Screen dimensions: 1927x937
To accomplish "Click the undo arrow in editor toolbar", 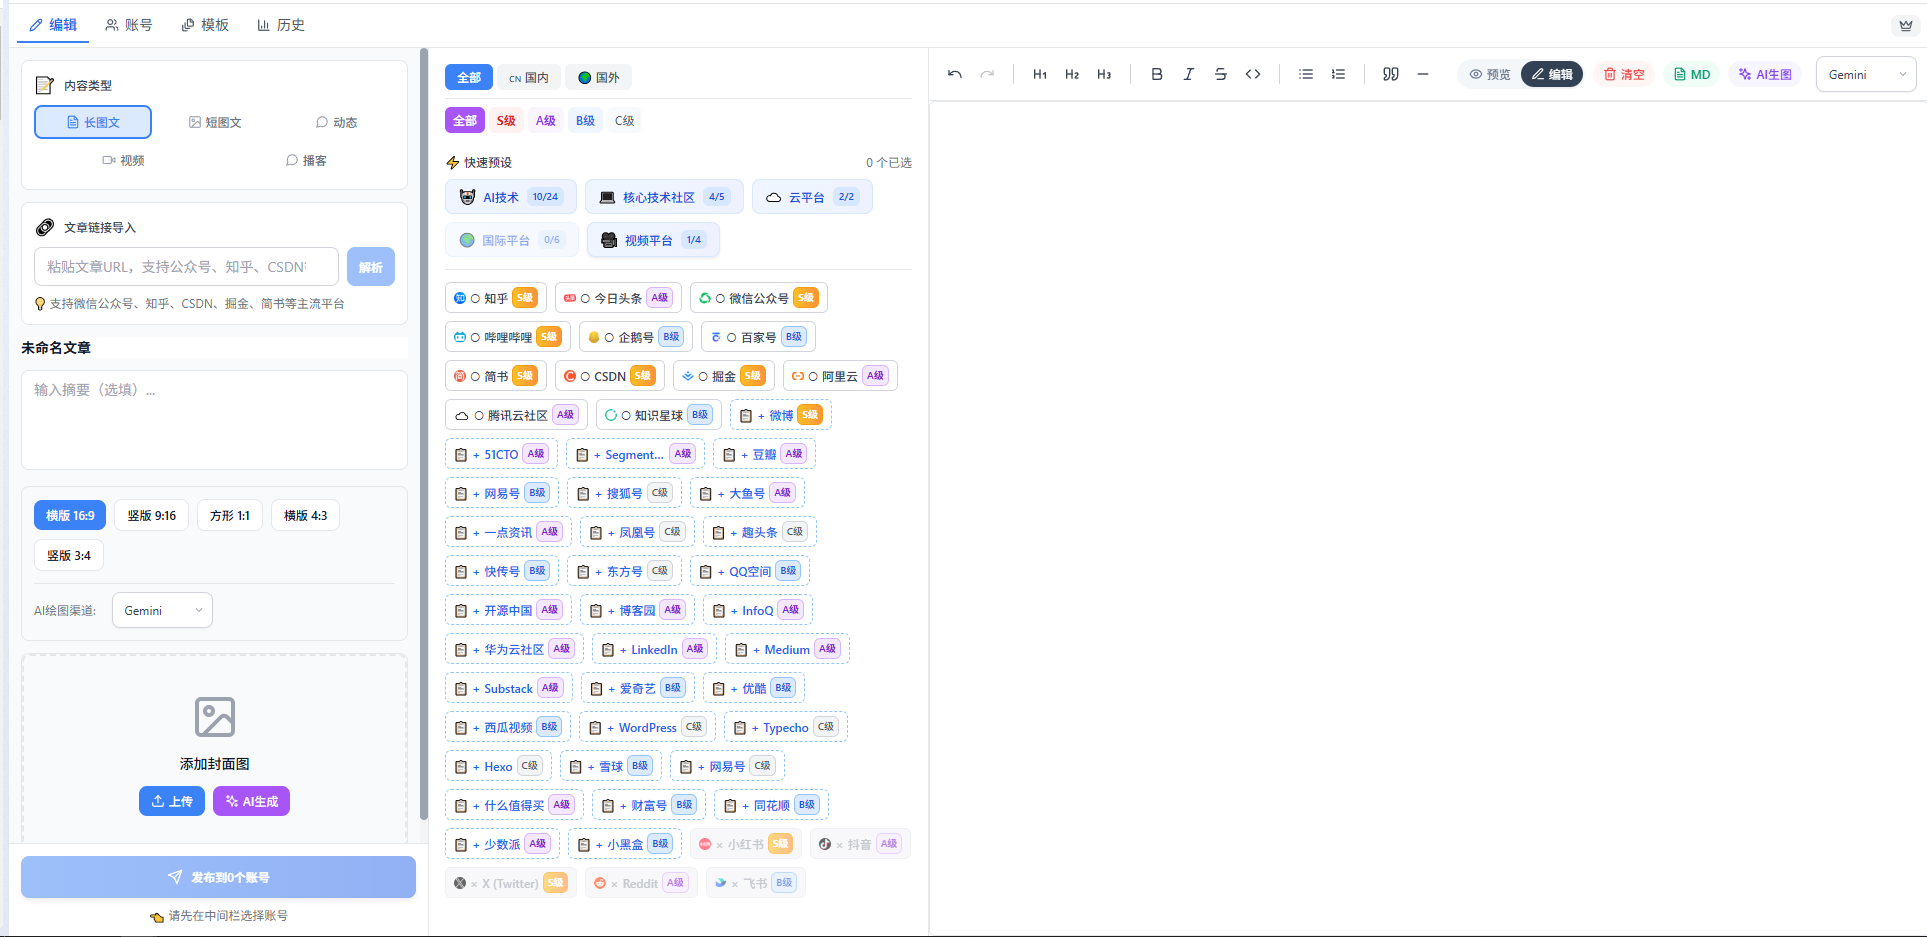I will click(x=955, y=74).
